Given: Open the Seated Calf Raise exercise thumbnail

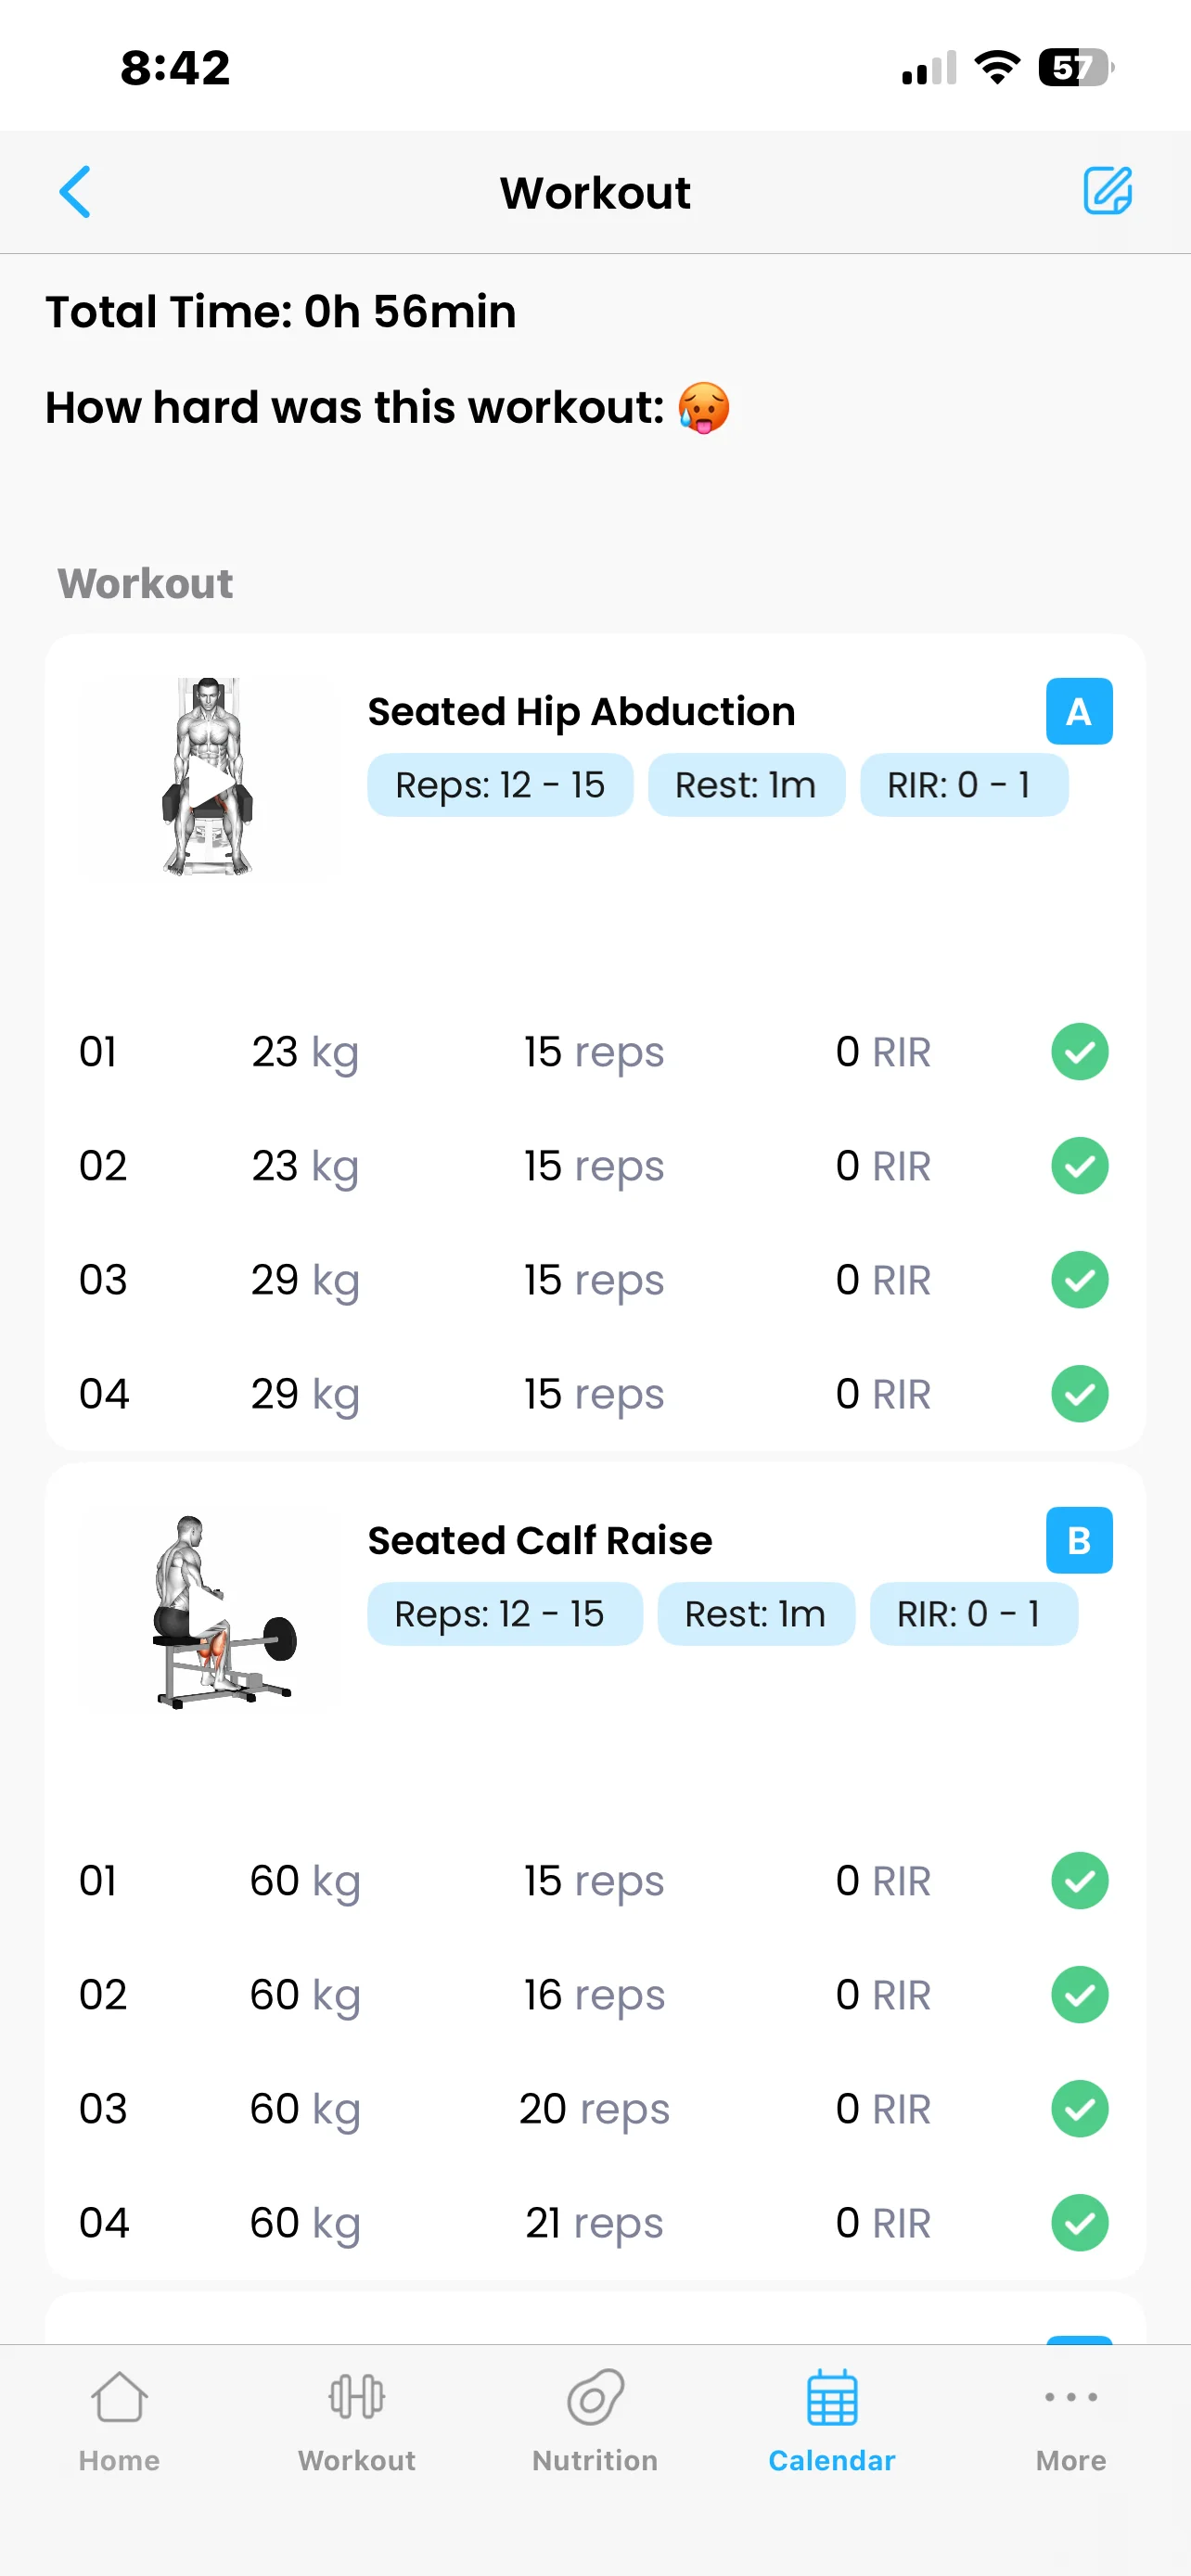Looking at the screenshot, I should pyautogui.click(x=210, y=1610).
